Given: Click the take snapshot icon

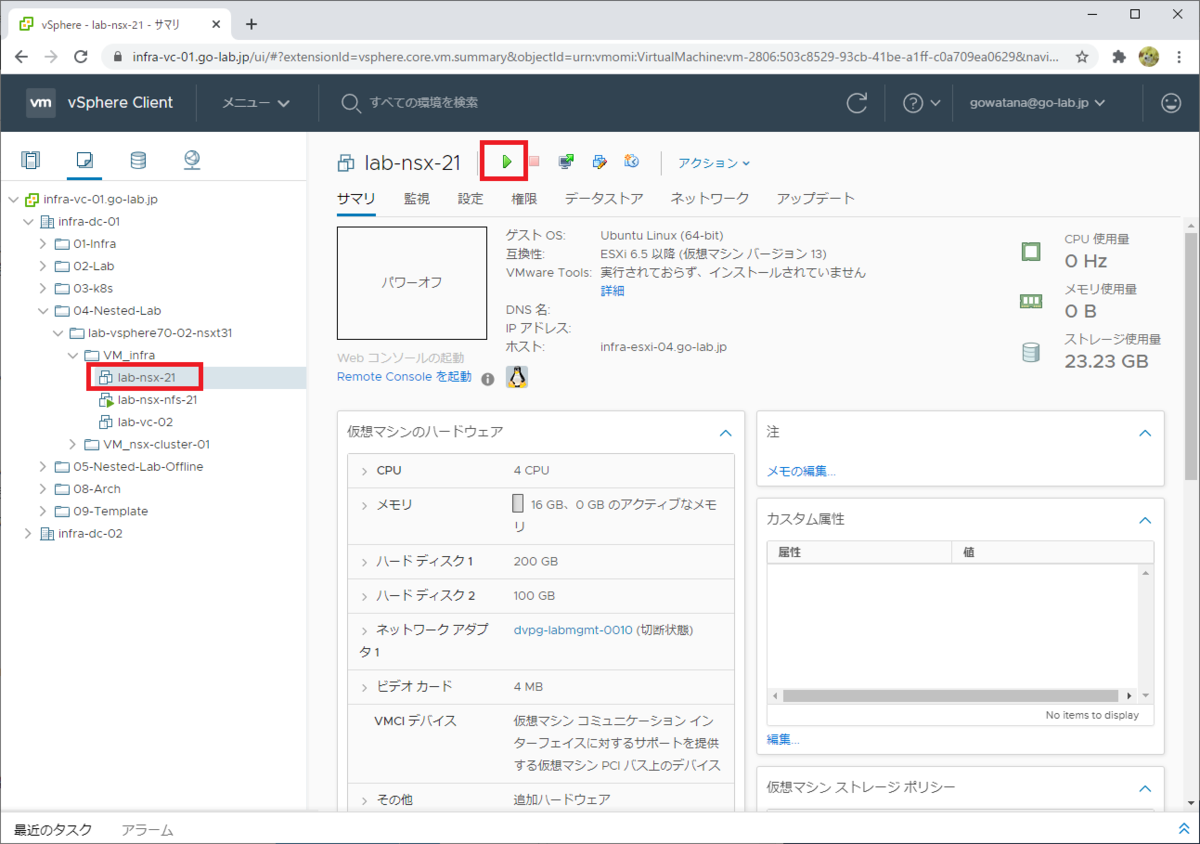Looking at the screenshot, I should pyautogui.click(x=631, y=160).
